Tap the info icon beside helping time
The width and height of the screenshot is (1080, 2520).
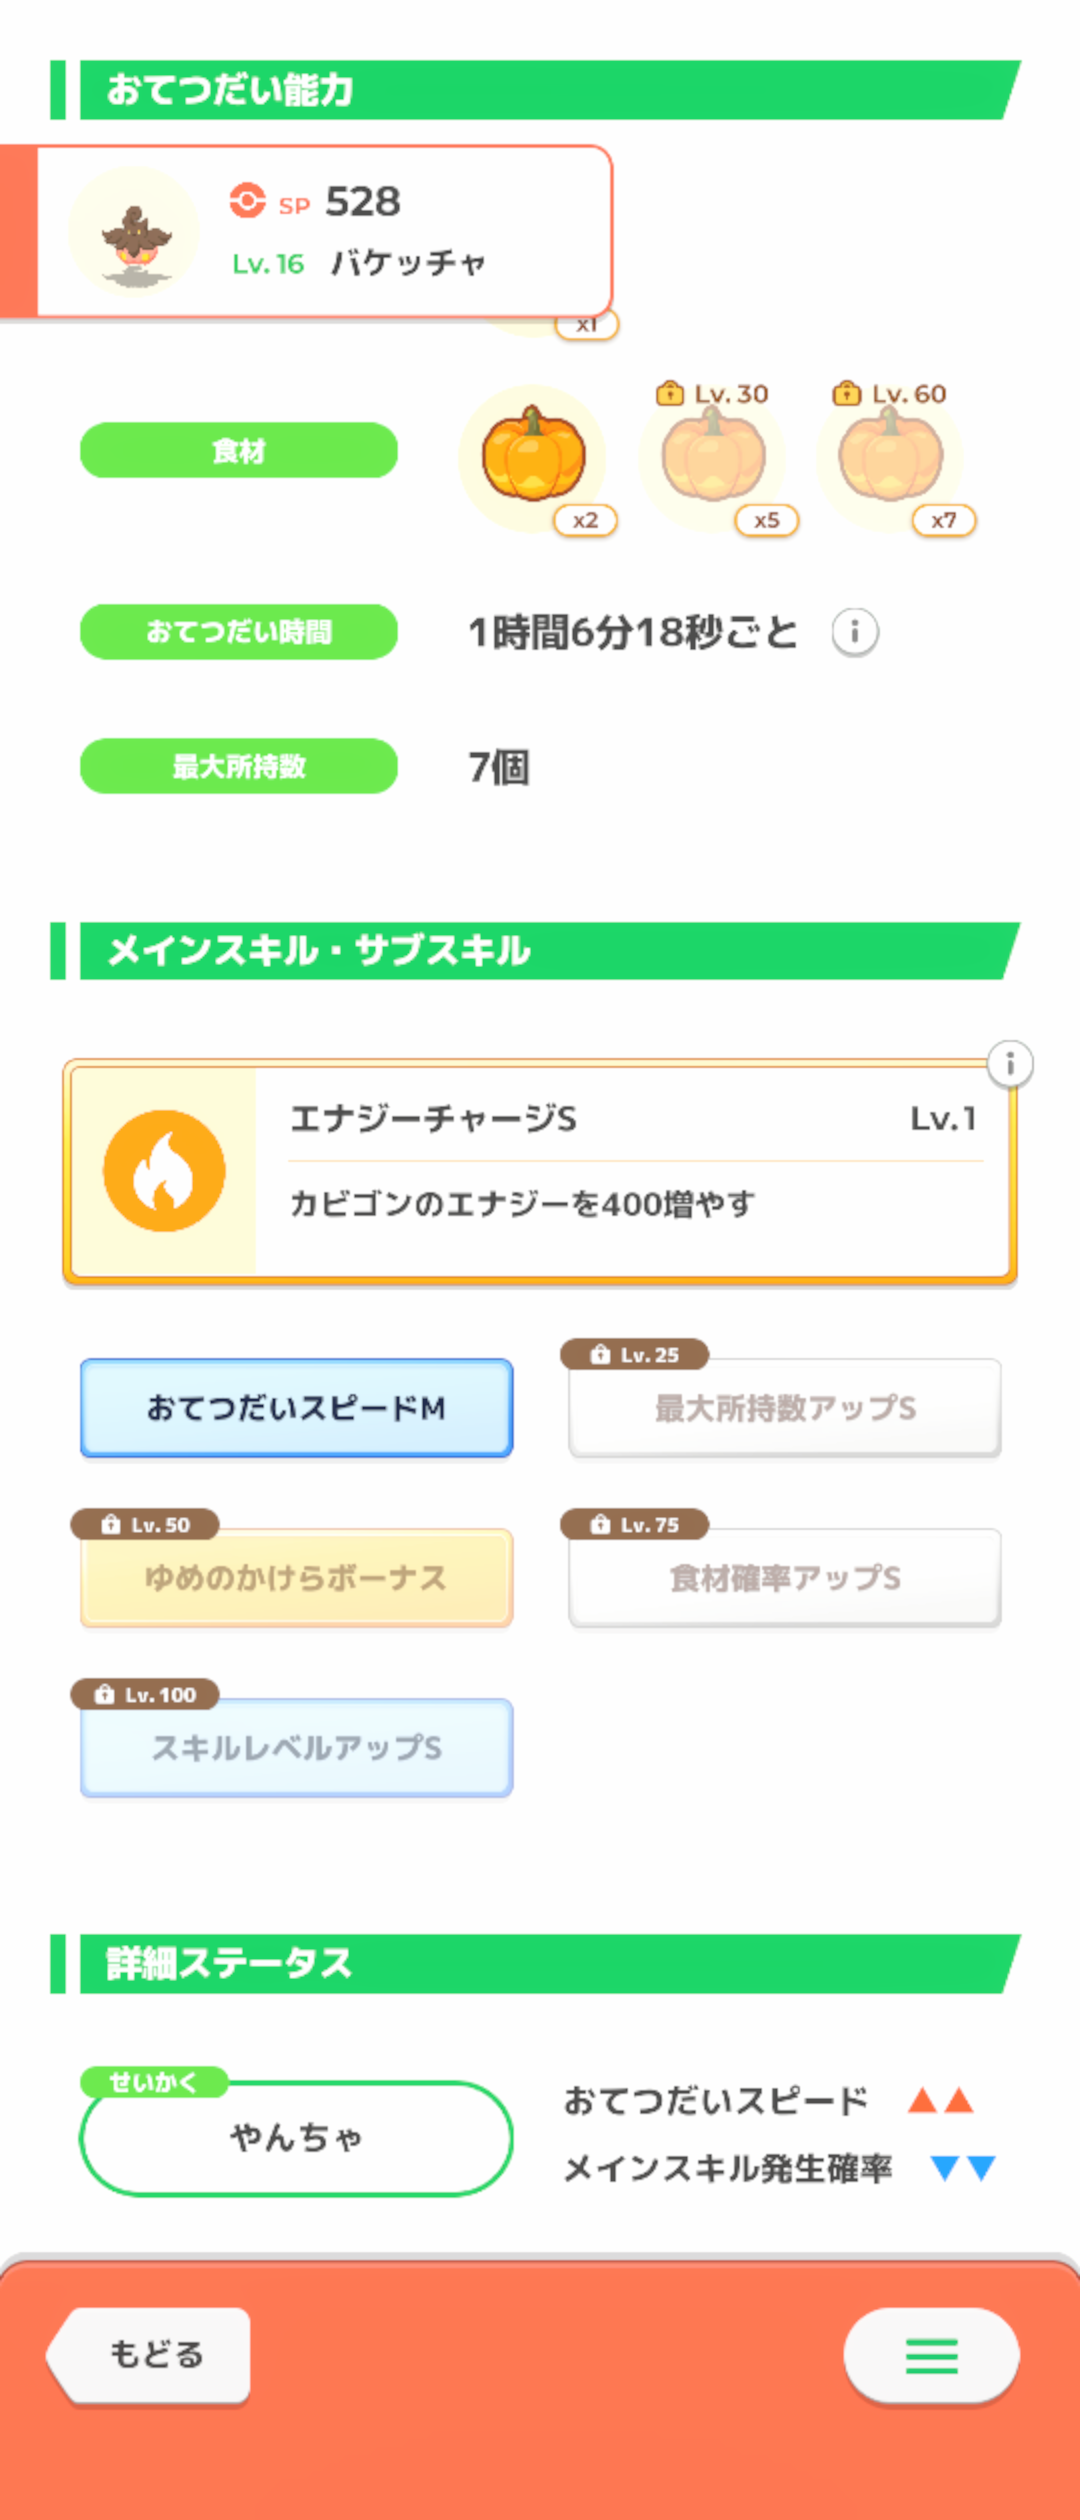click(855, 632)
